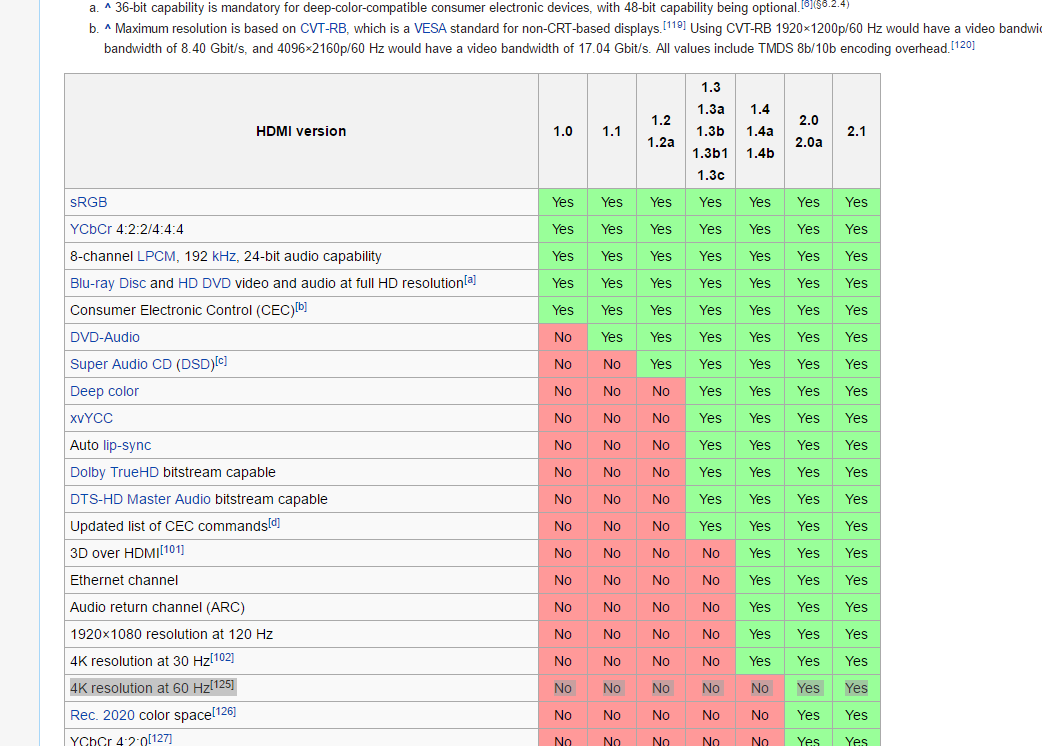1042x746 pixels.
Task: Open citation [127] after YCbCr 4:2:0
Action: click(160, 739)
